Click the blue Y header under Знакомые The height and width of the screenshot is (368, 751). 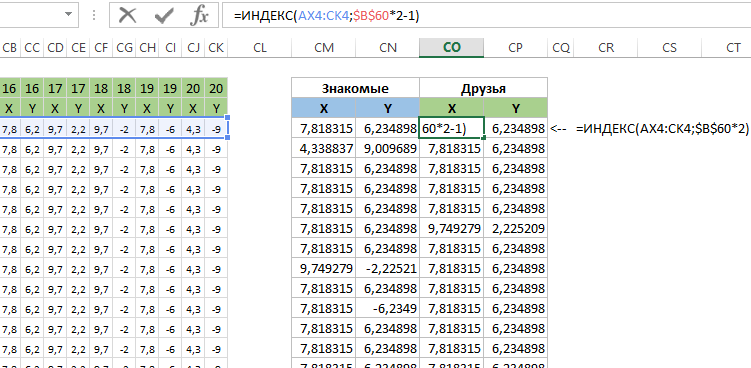pos(388,108)
